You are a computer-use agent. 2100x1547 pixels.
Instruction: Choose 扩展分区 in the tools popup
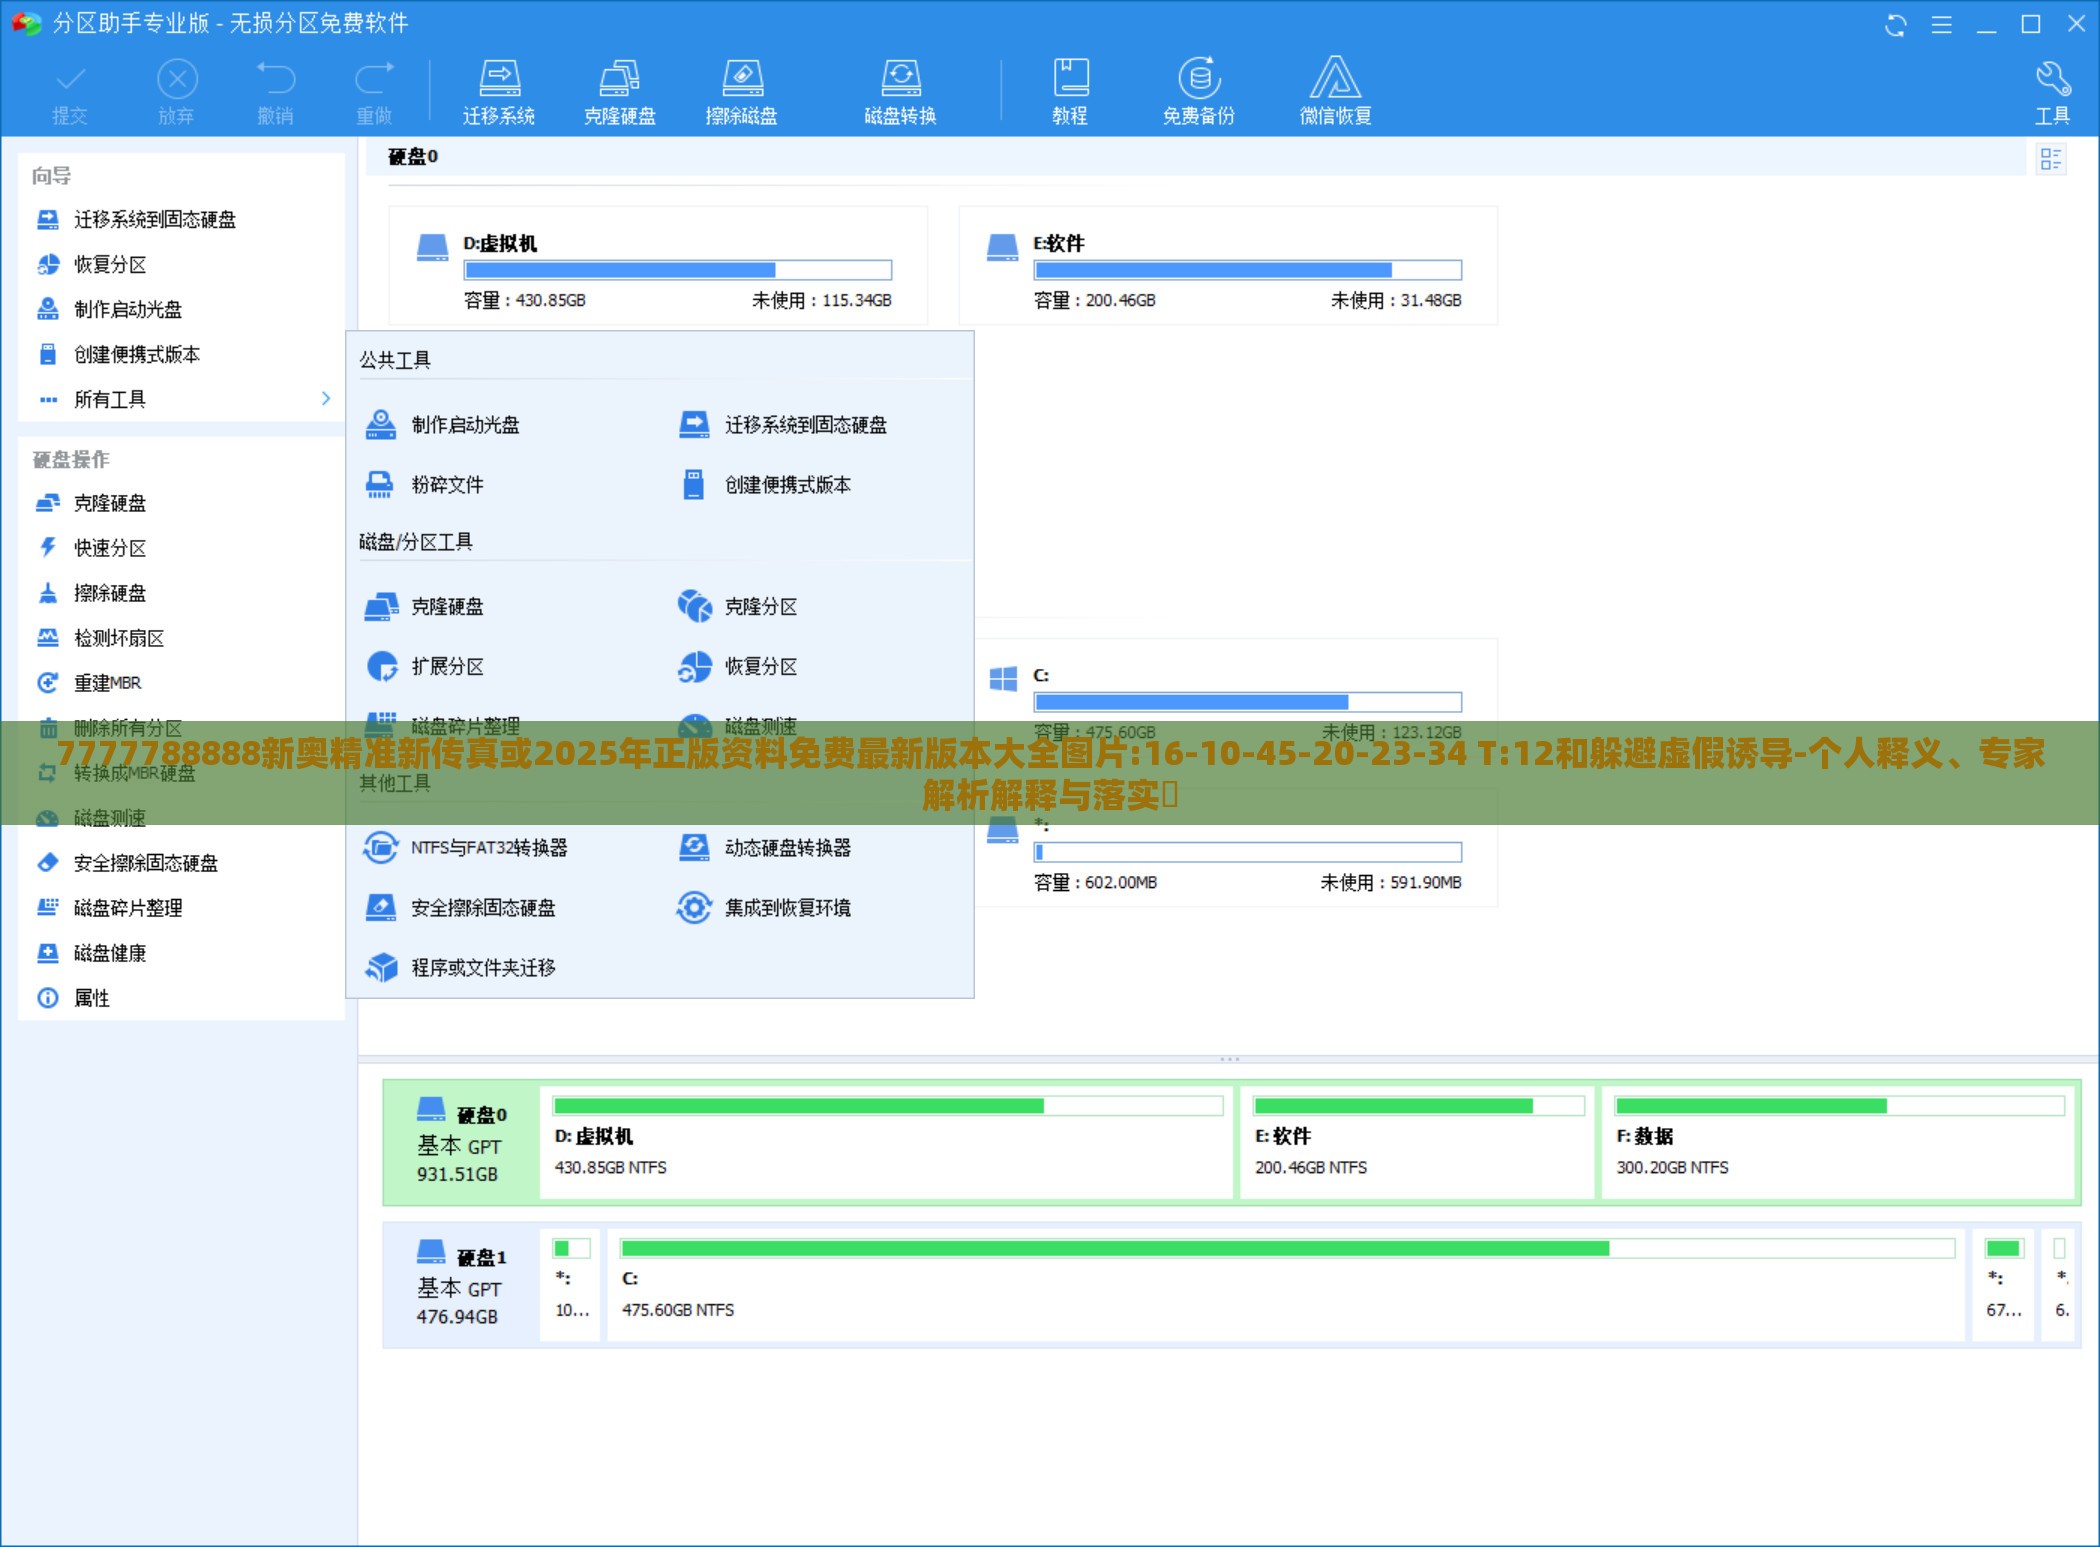[424, 667]
